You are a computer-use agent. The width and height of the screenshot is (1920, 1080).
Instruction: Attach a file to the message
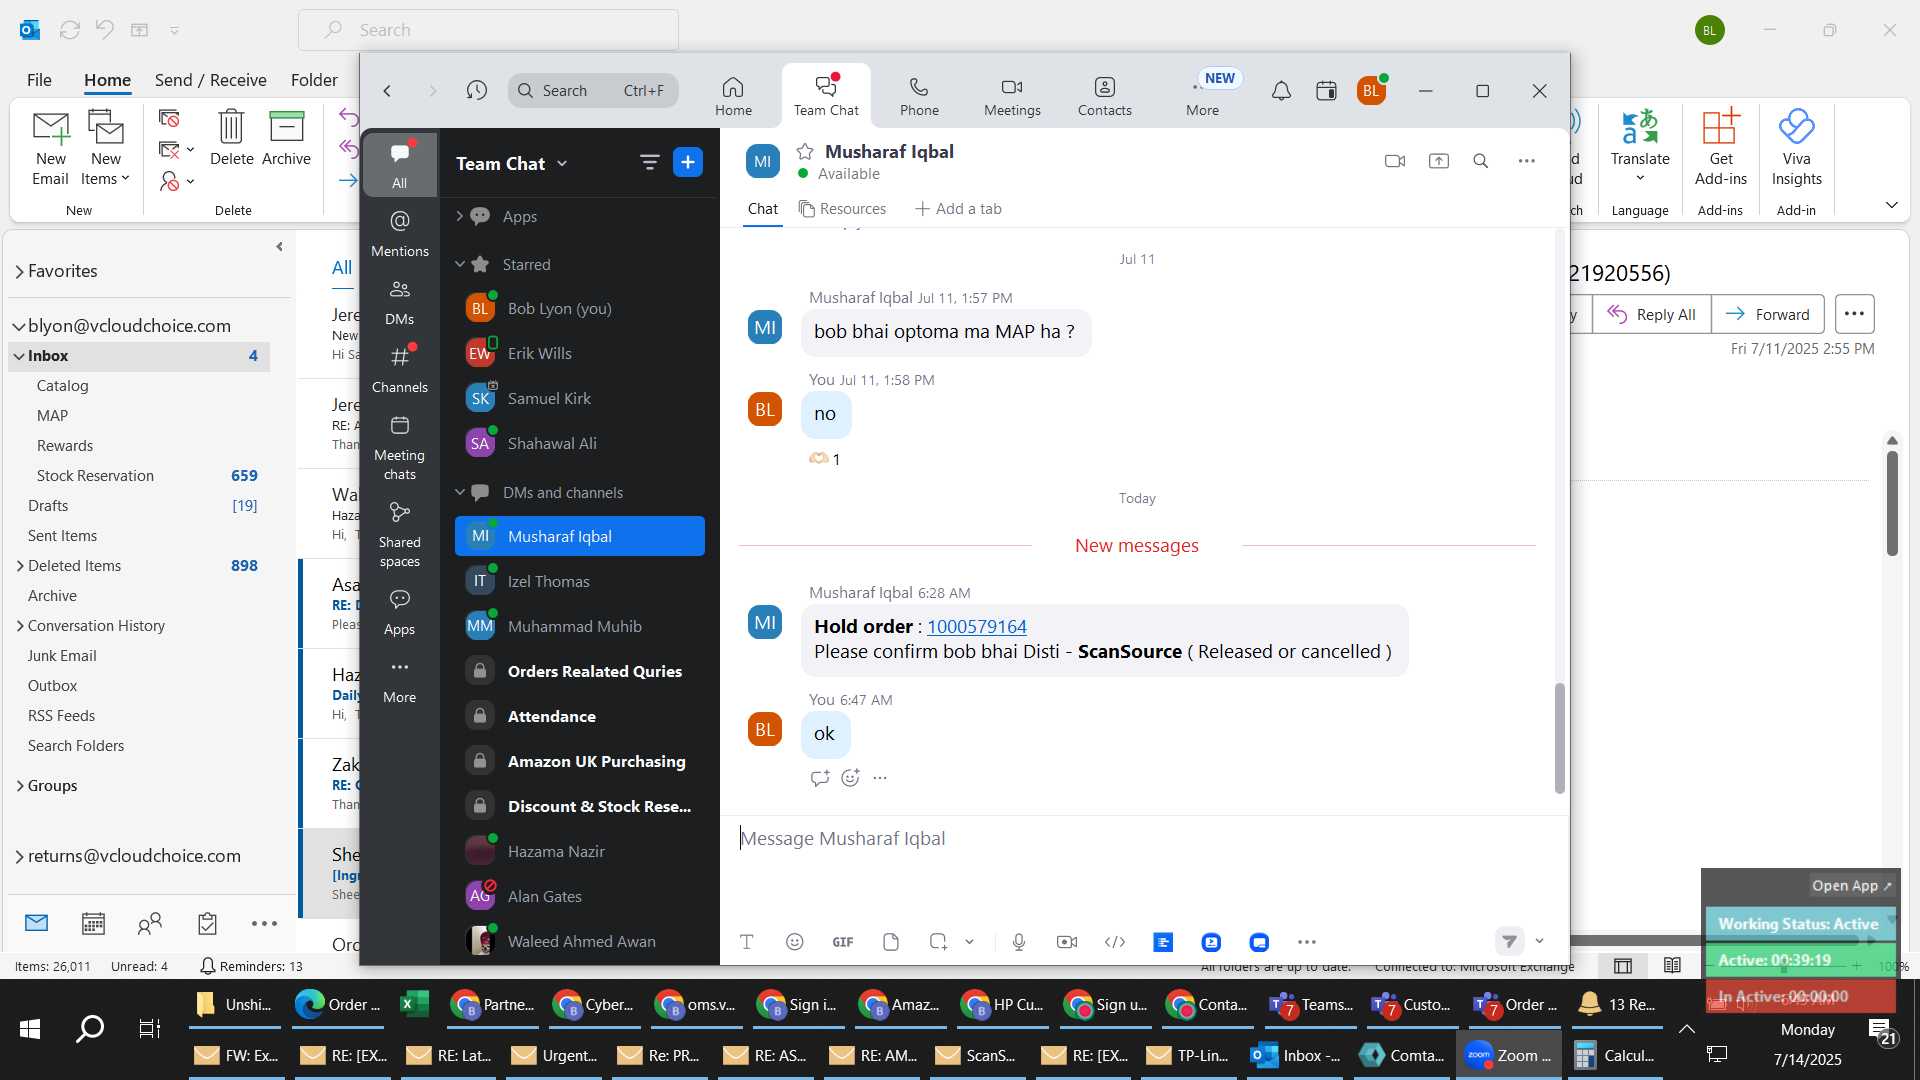pos(891,942)
